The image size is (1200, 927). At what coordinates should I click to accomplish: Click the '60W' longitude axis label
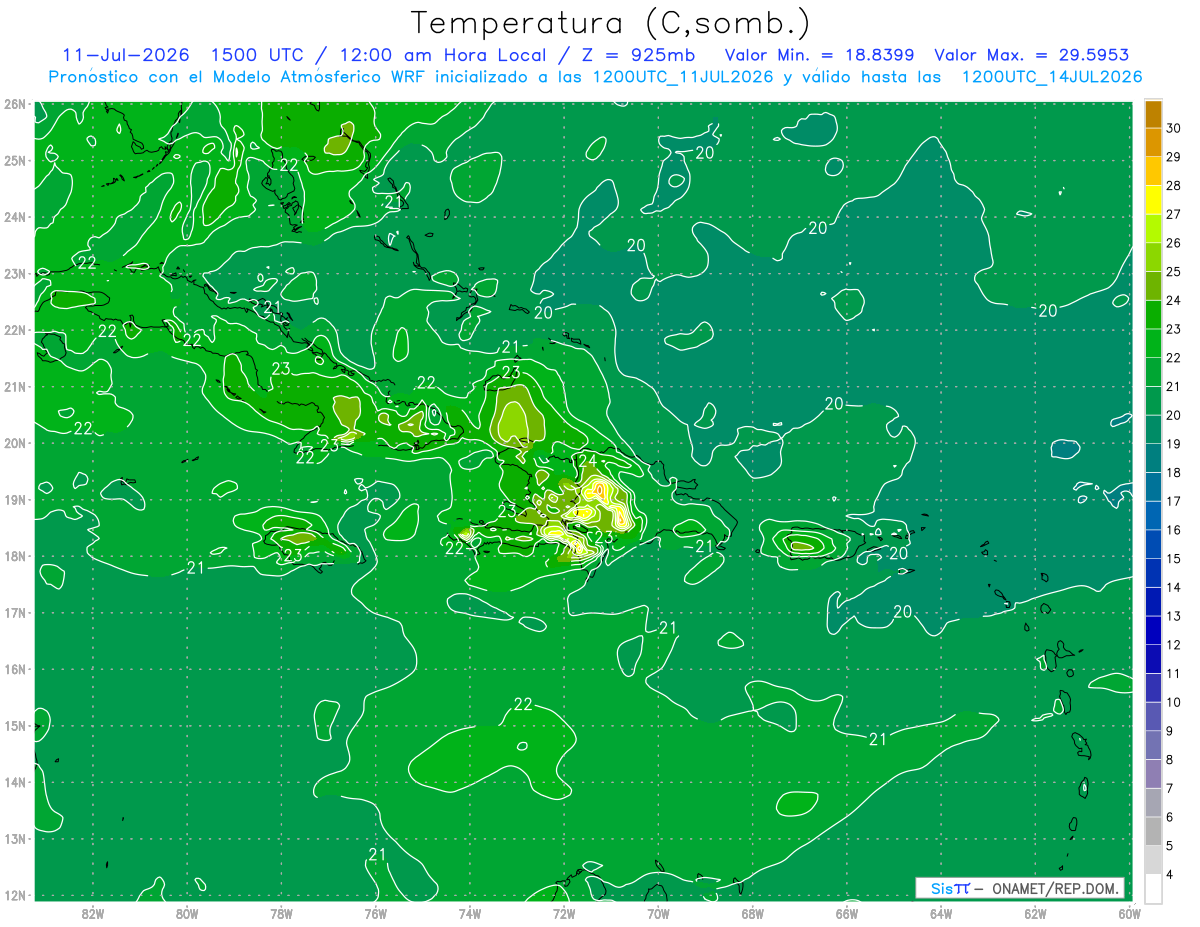click(1129, 913)
